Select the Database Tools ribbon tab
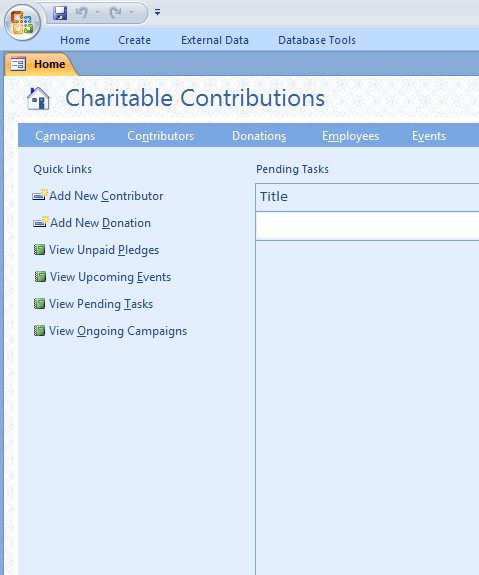Viewport: 479px width, 575px height. click(317, 40)
